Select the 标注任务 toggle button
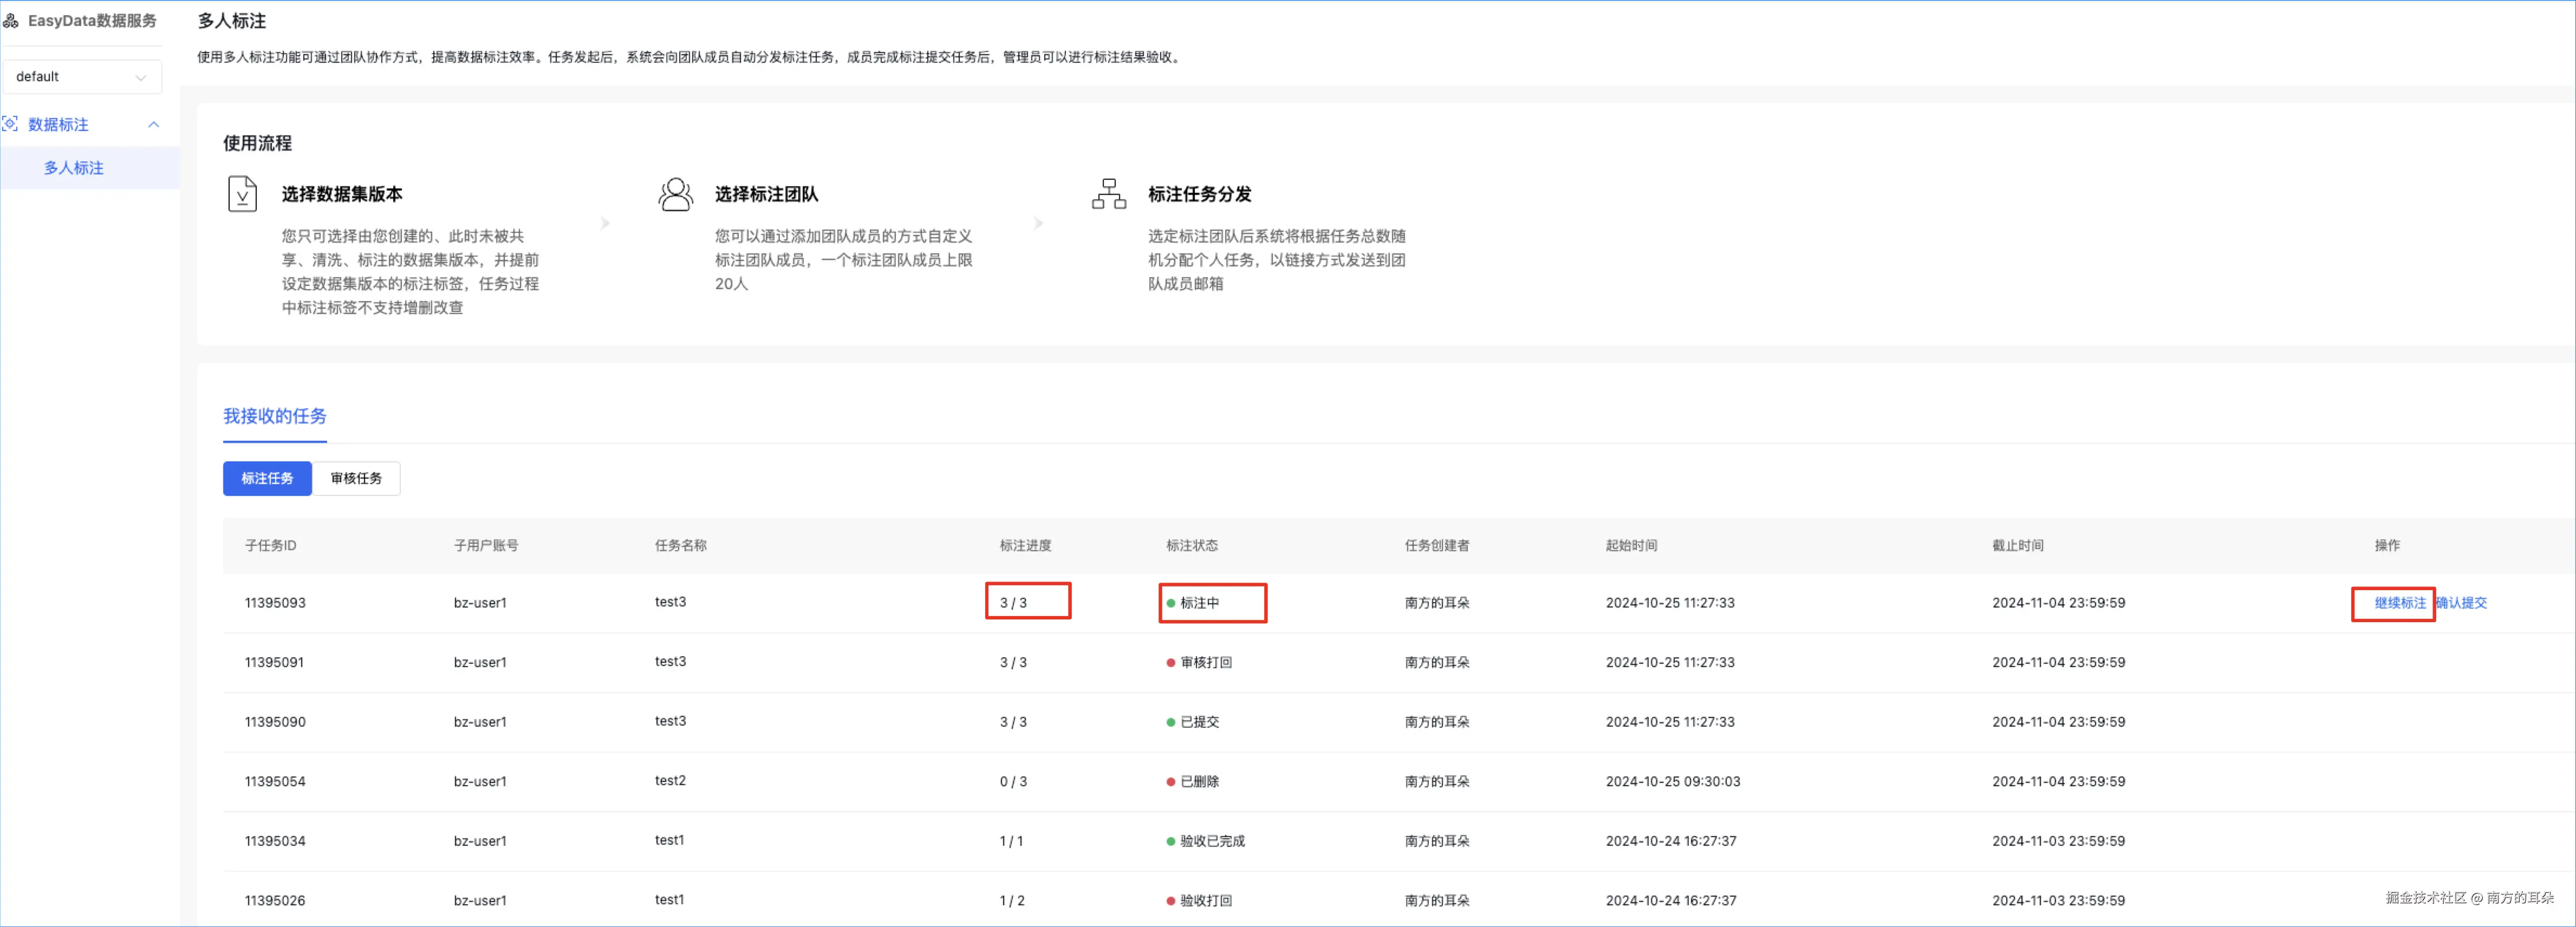Image resolution: width=2576 pixels, height=927 pixels. 267,478
